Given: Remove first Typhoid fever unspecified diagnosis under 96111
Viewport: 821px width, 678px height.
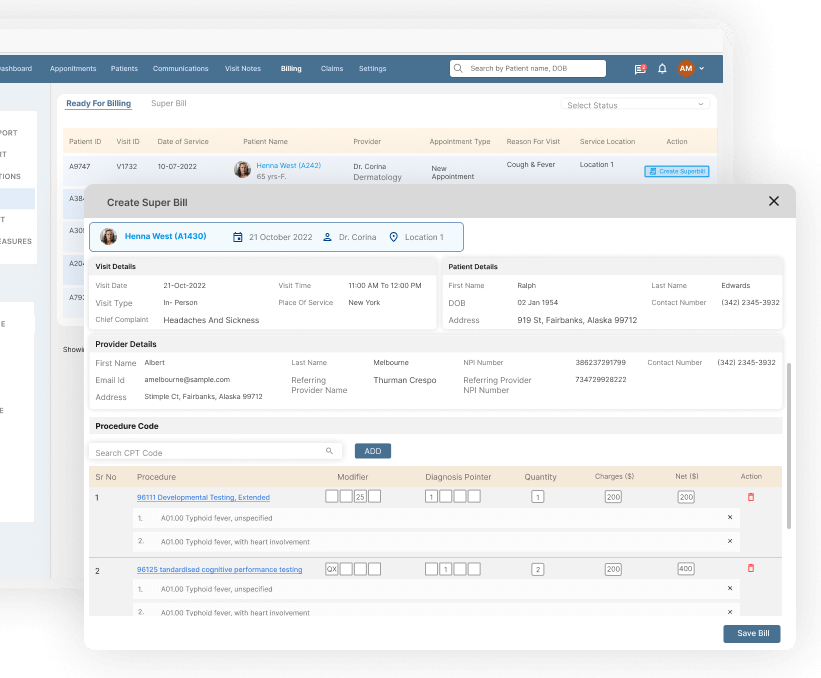Looking at the screenshot, I should pyautogui.click(x=729, y=517).
